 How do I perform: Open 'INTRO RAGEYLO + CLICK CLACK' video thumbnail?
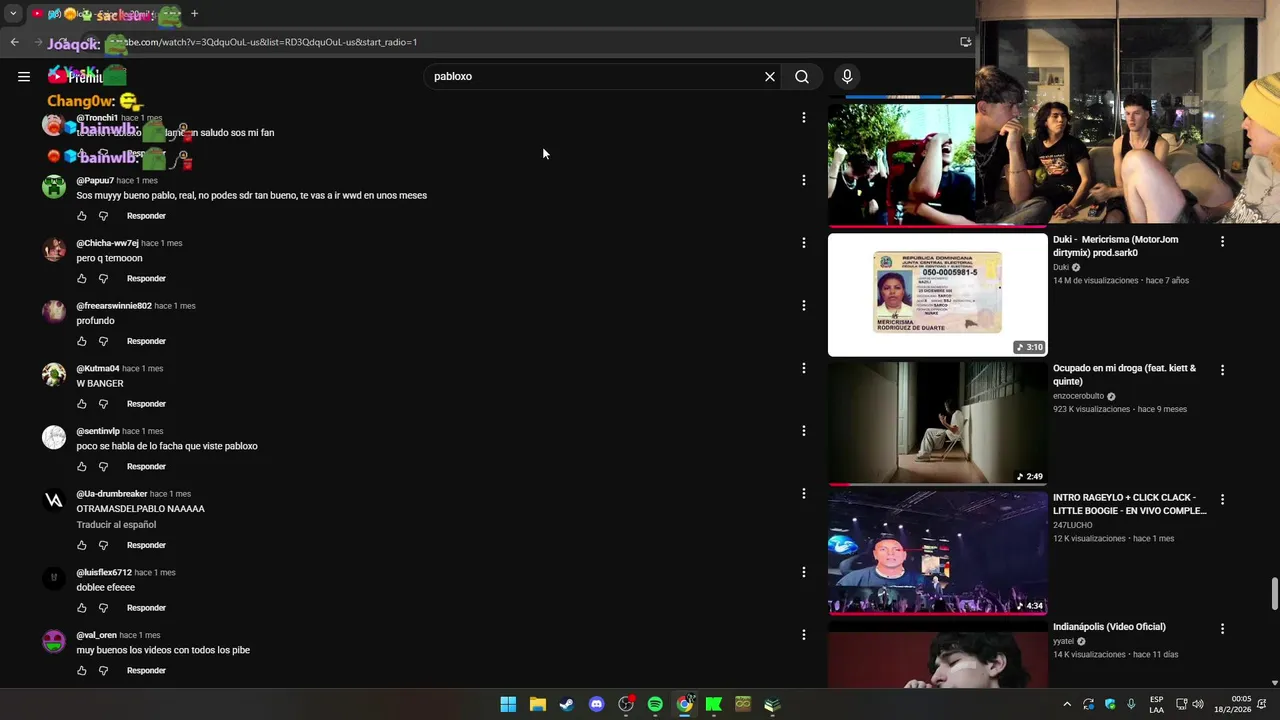point(937,553)
